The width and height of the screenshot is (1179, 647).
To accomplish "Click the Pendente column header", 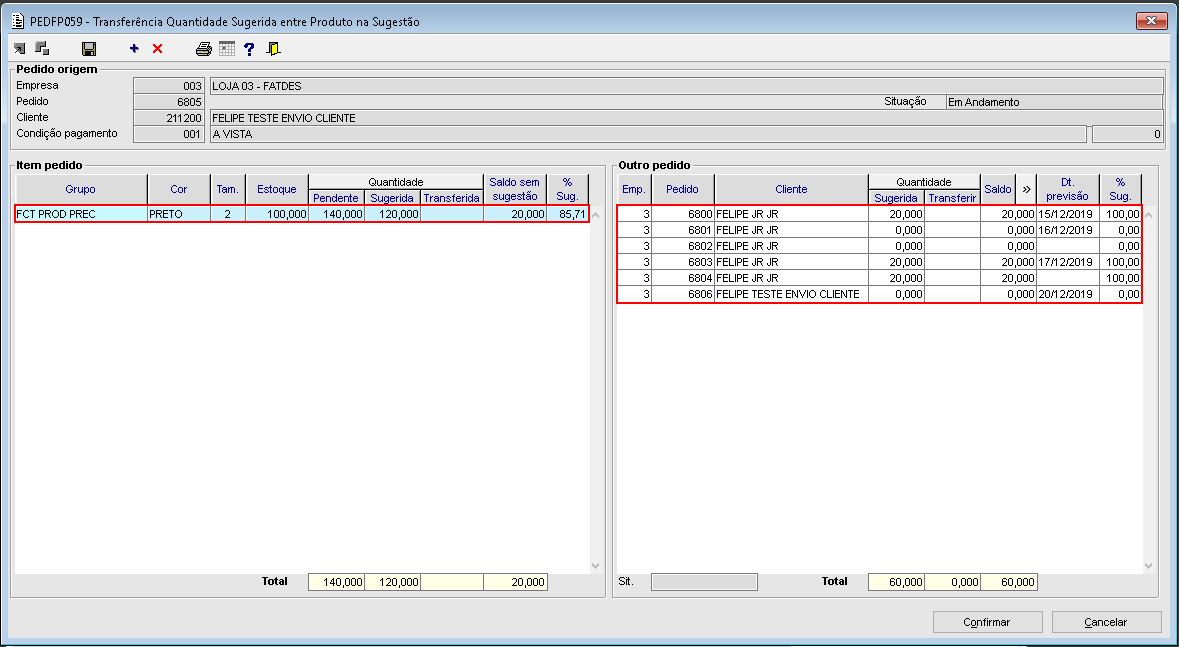I will 336,197.
